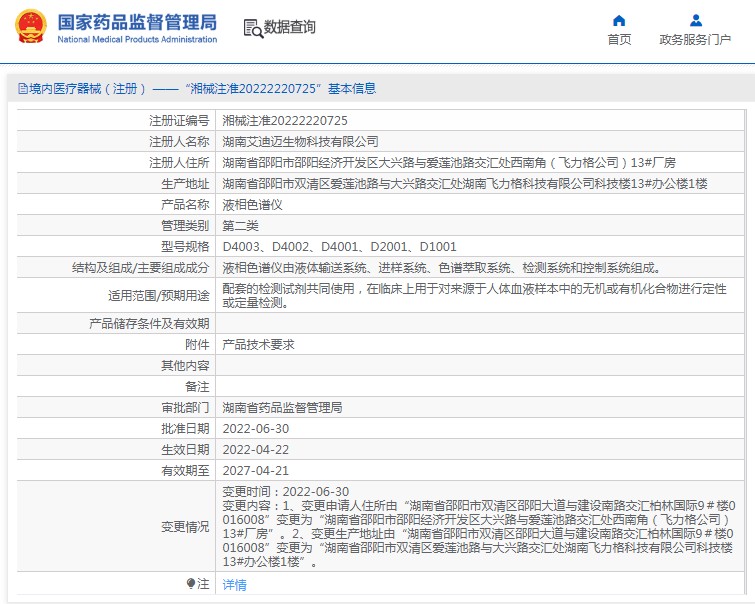Screen dimensions: 755x604
Task: Open the 详情 link
Action: point(234,585)
